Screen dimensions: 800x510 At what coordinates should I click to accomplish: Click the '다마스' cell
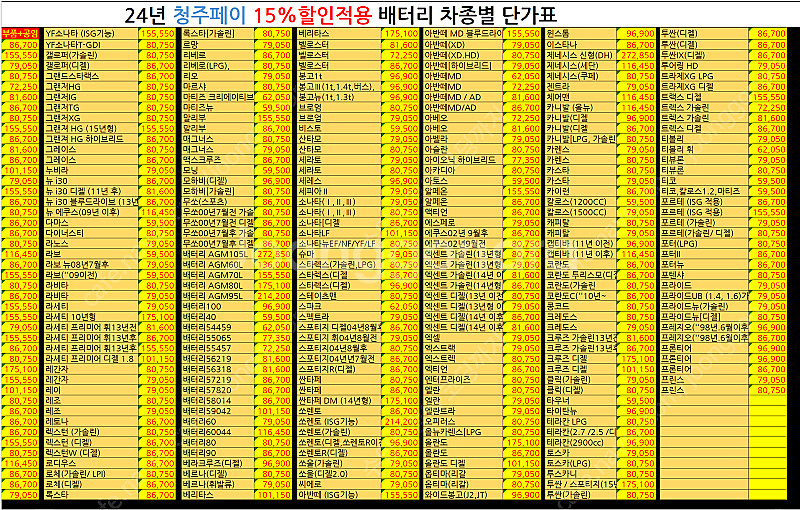[91, 222]
